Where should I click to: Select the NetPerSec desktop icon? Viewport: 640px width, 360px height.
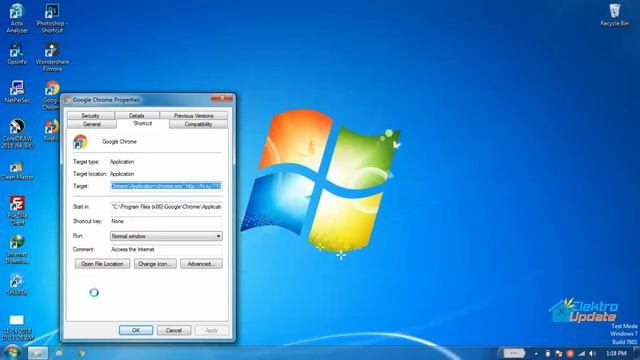click(17, 92)
